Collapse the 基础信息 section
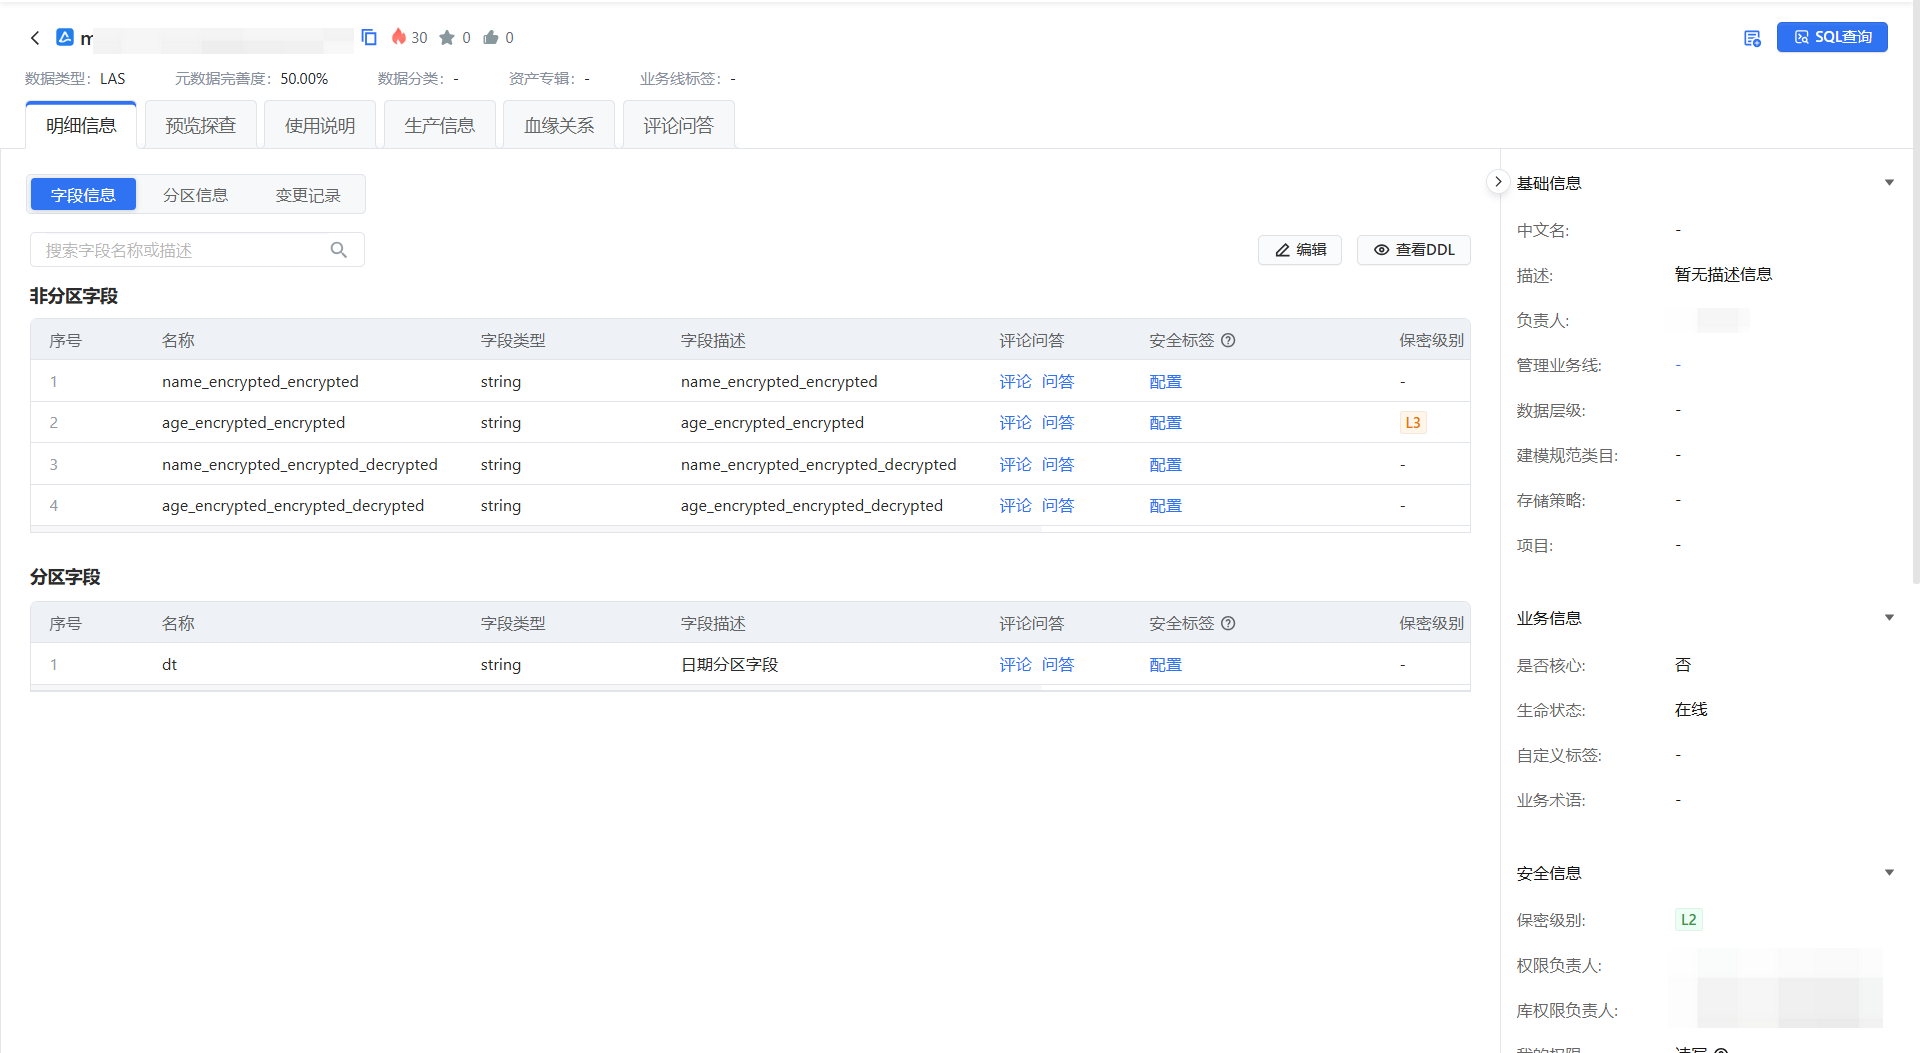 (x=1889, y=183)
